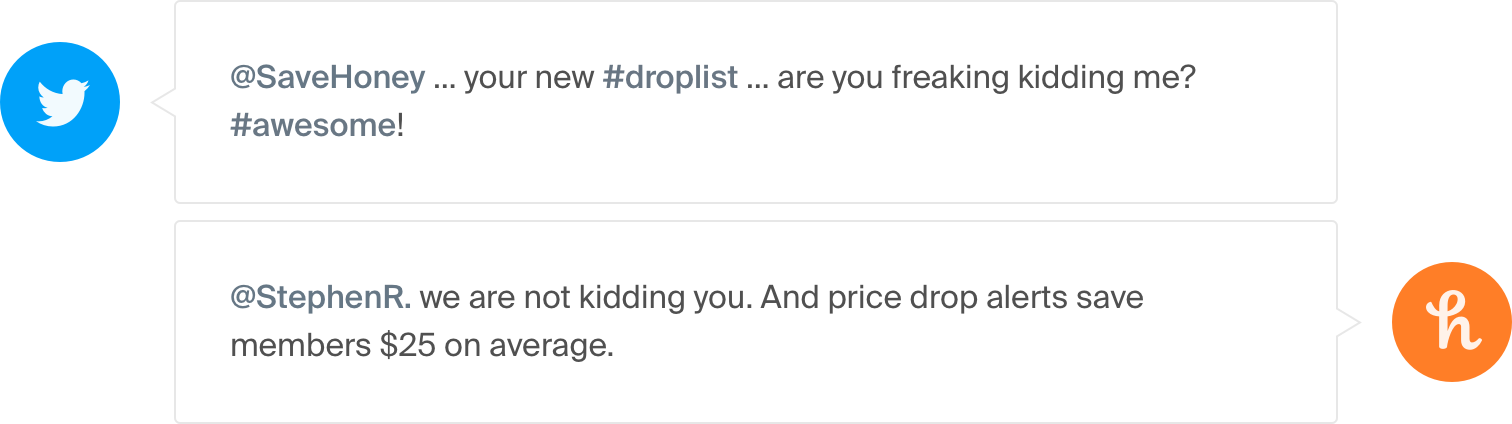Viewport: 1512px width, 424px height.
Task: Open the #droplist hashtag link
Action: [x=671, y=78]
